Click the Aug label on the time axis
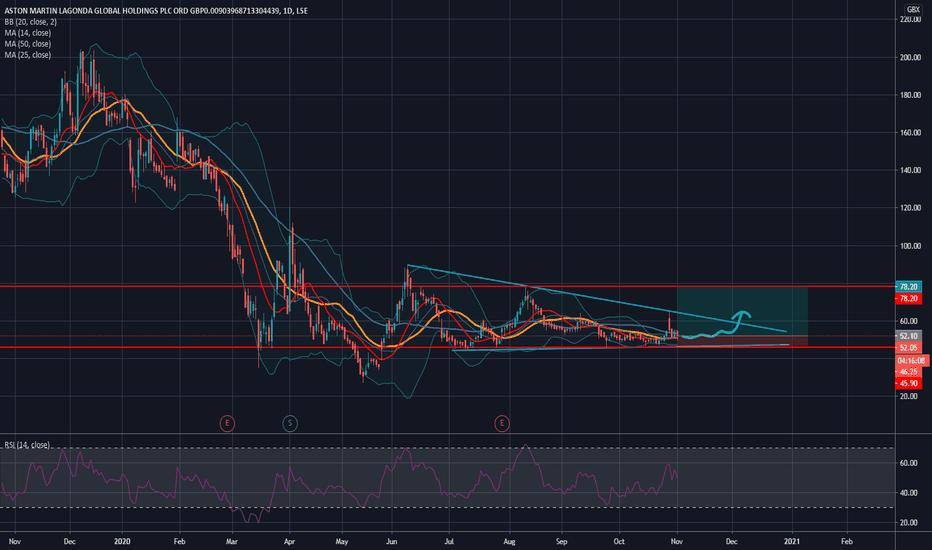 509,542
